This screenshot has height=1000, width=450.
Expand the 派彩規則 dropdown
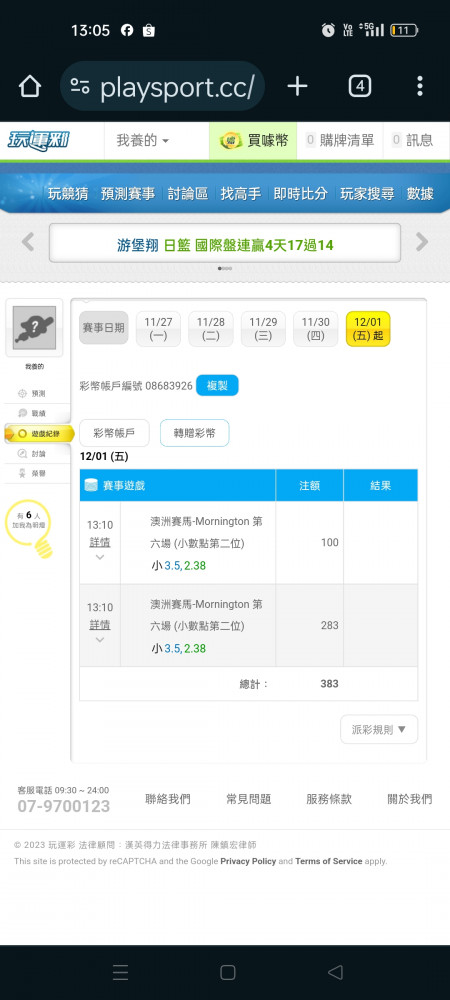tap(379, 730)
